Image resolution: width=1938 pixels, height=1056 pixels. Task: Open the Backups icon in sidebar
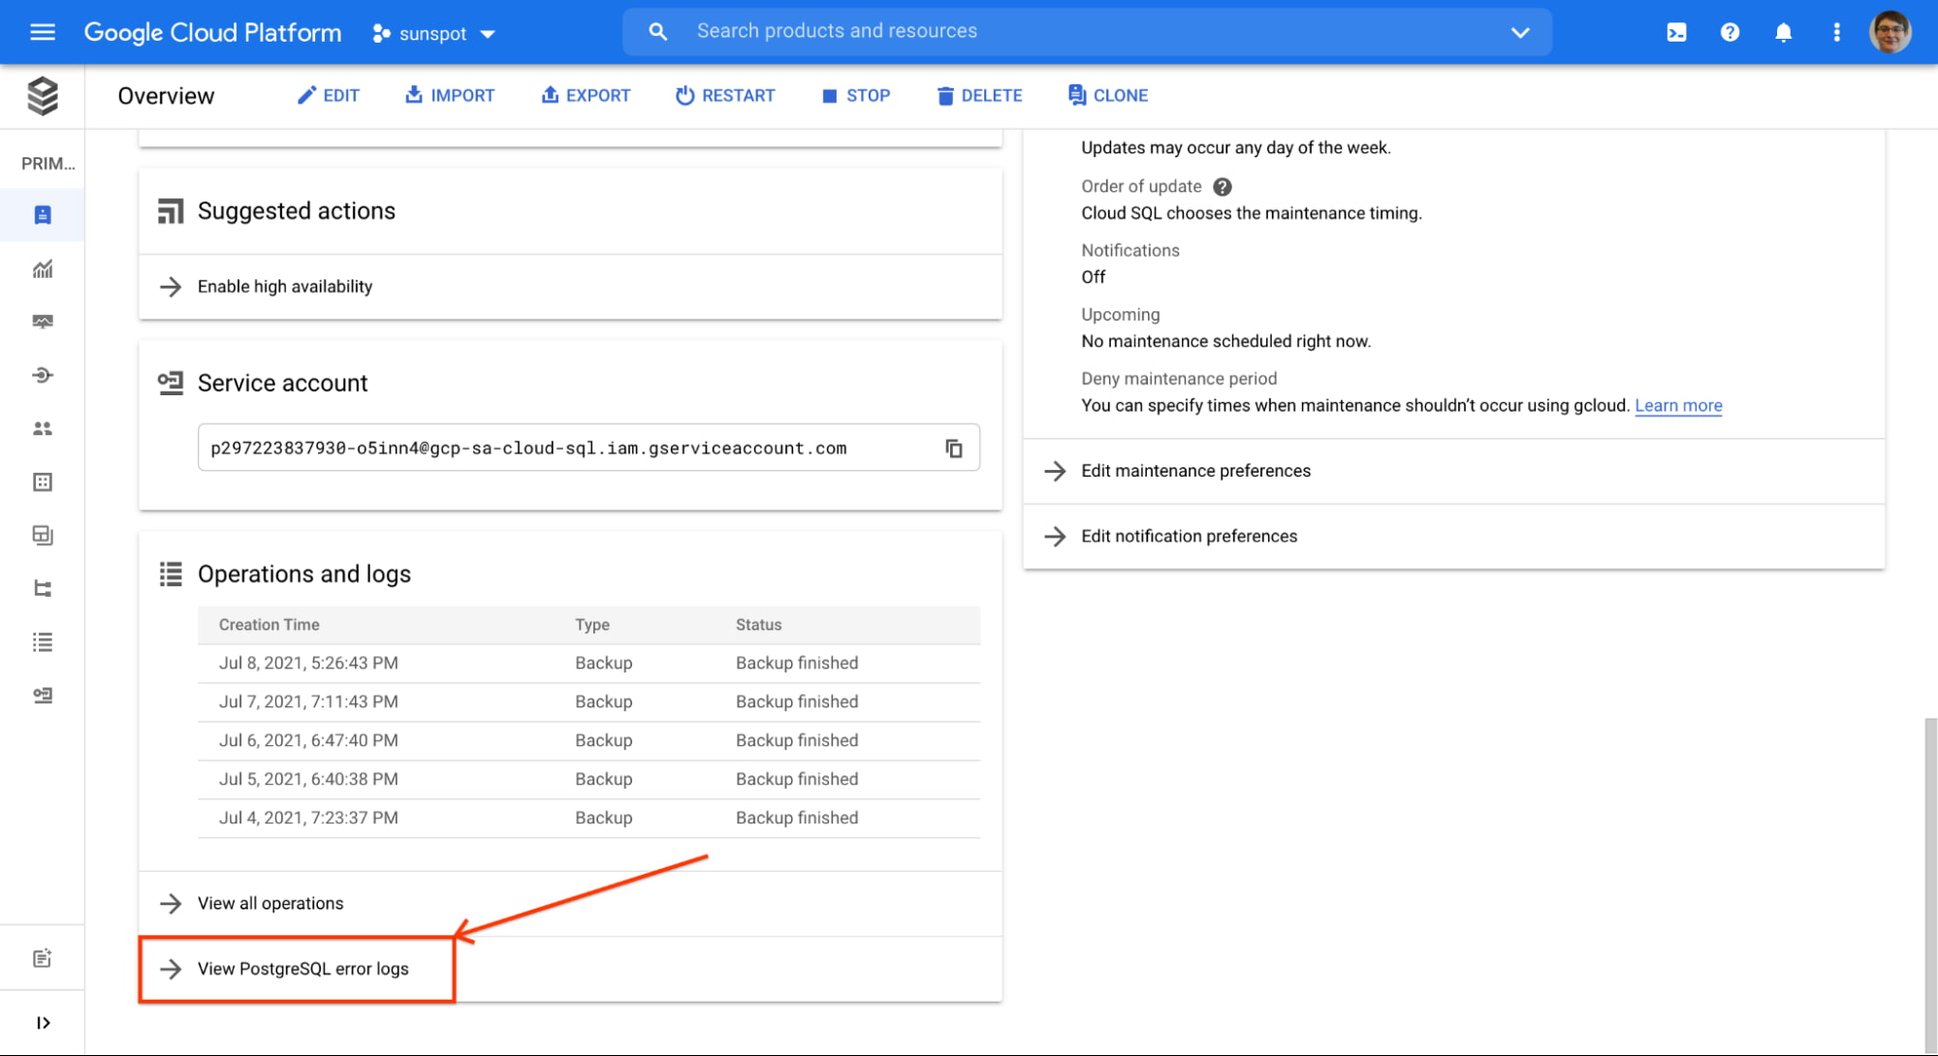(x=42, y=535)
